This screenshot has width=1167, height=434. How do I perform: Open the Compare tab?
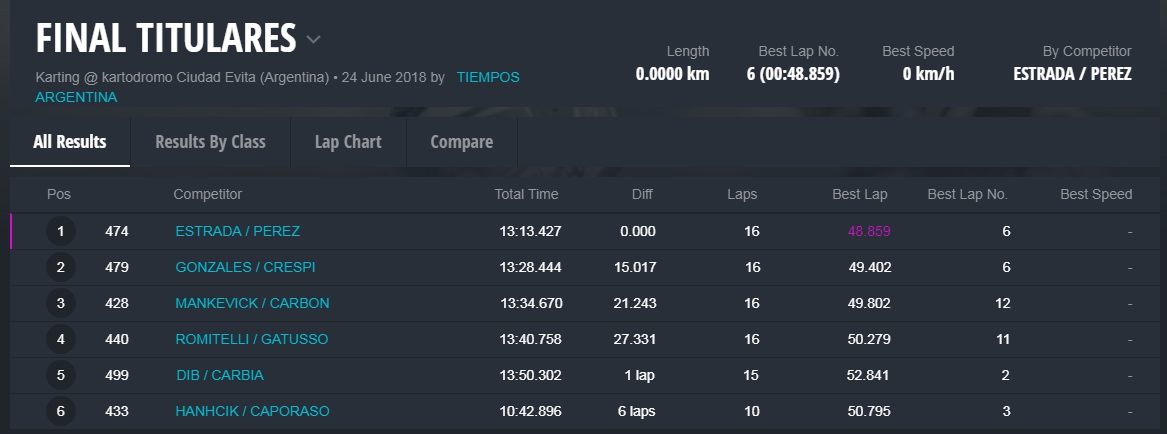click(x=461, y=142)
